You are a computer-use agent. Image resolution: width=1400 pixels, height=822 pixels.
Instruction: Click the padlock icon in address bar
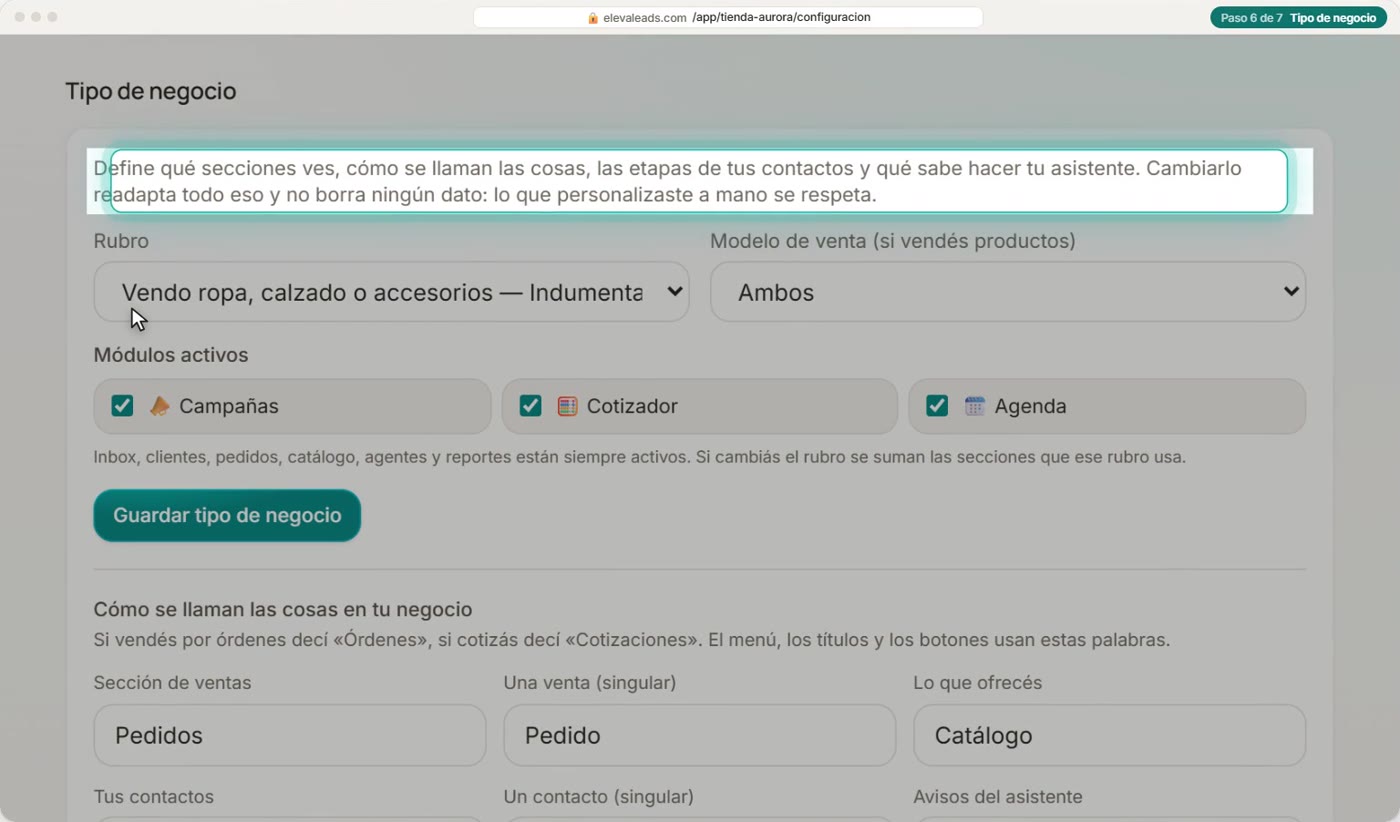593,18
